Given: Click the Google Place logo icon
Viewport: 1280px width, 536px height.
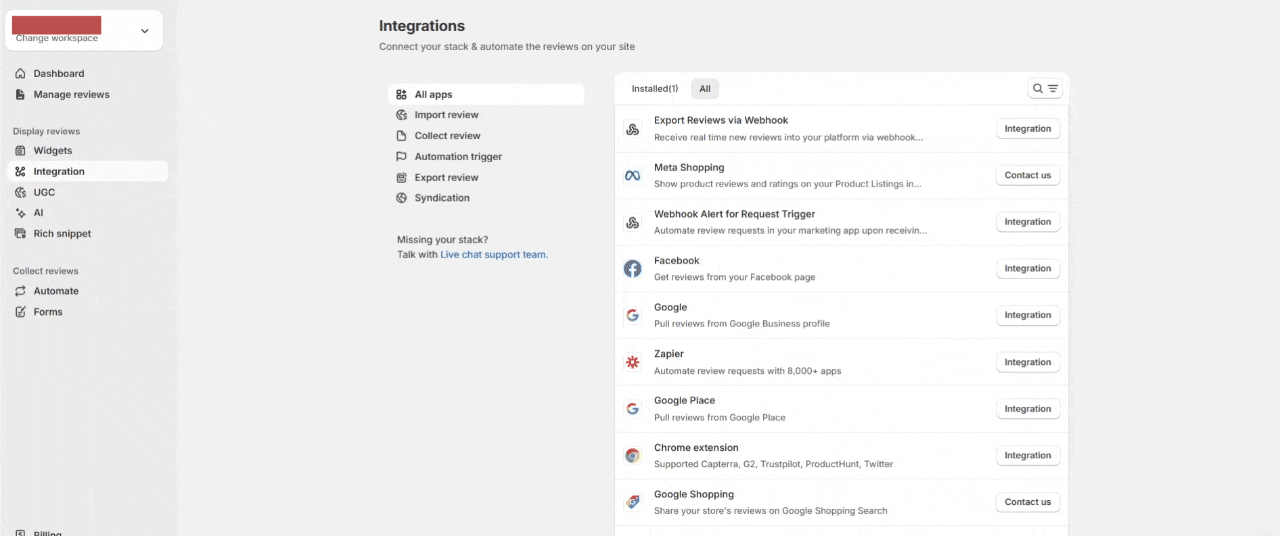Looking at the screenshot, I should point(632,409).
